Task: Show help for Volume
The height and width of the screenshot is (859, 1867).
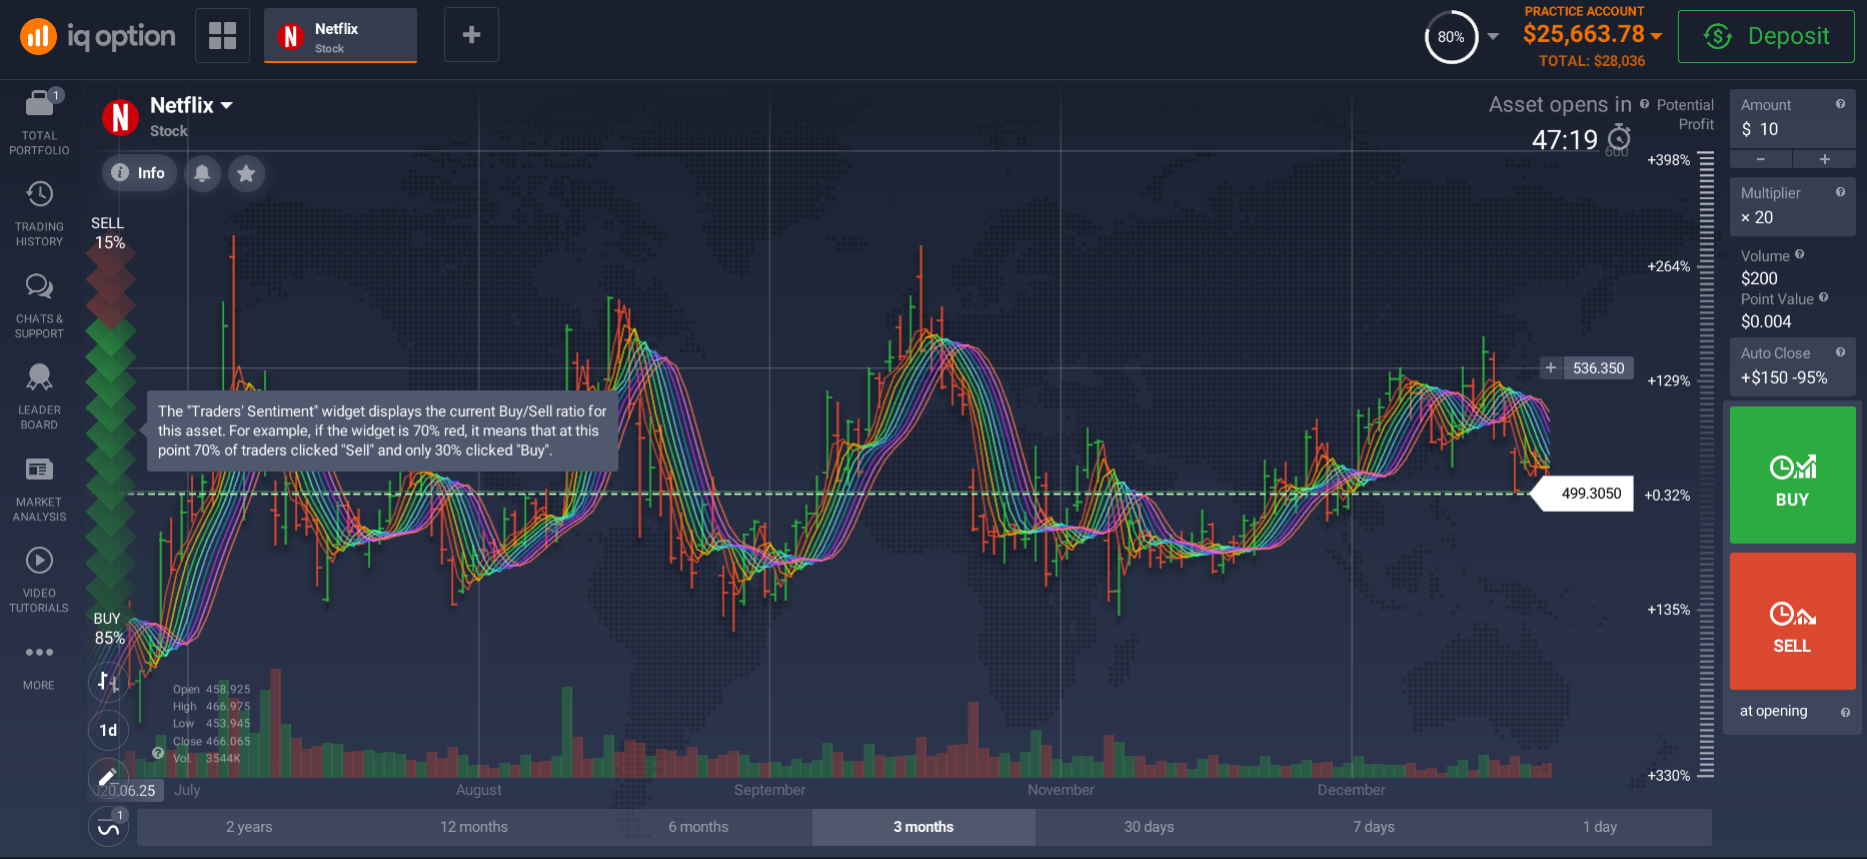Action: coord(1799,254)
